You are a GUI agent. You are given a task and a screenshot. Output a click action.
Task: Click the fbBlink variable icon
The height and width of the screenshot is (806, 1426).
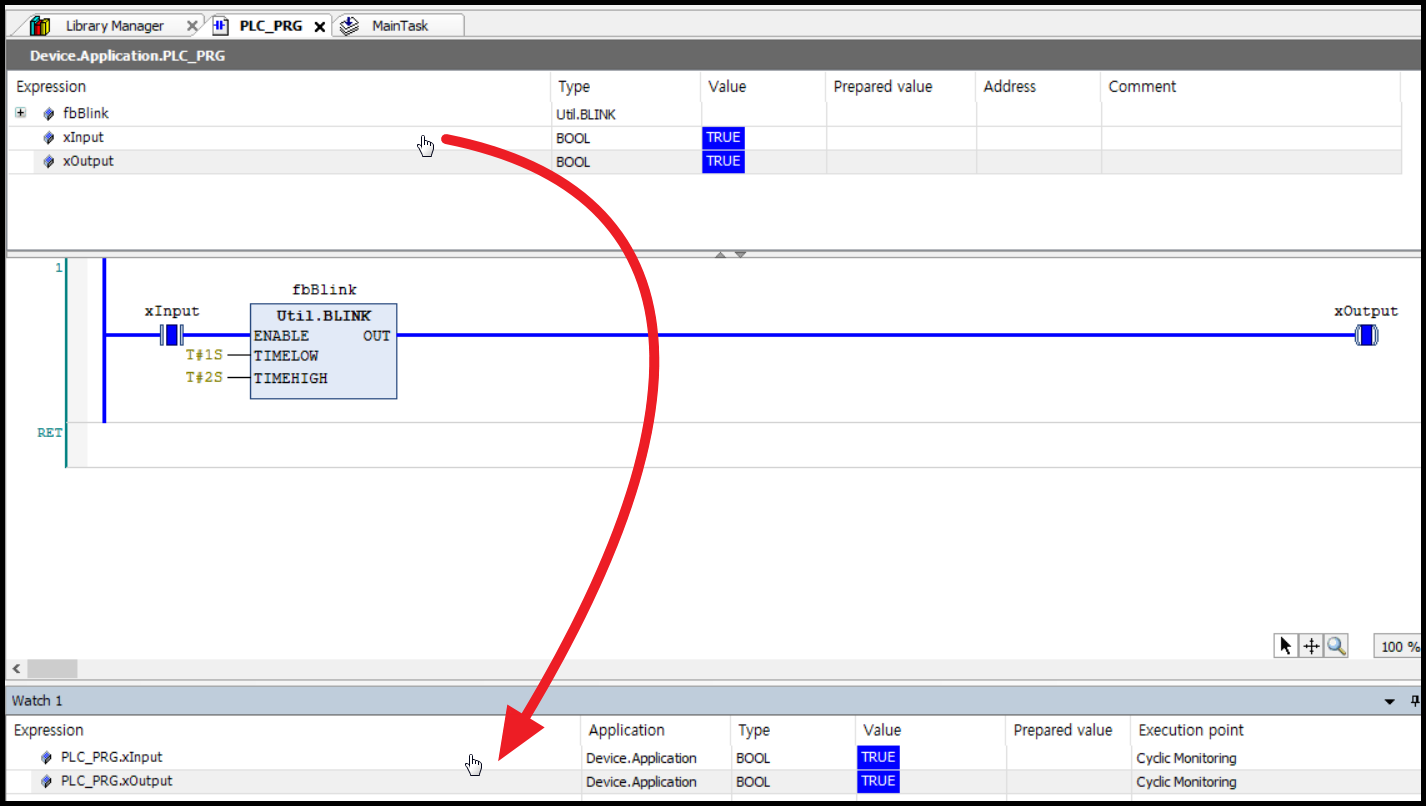point(49,114)
